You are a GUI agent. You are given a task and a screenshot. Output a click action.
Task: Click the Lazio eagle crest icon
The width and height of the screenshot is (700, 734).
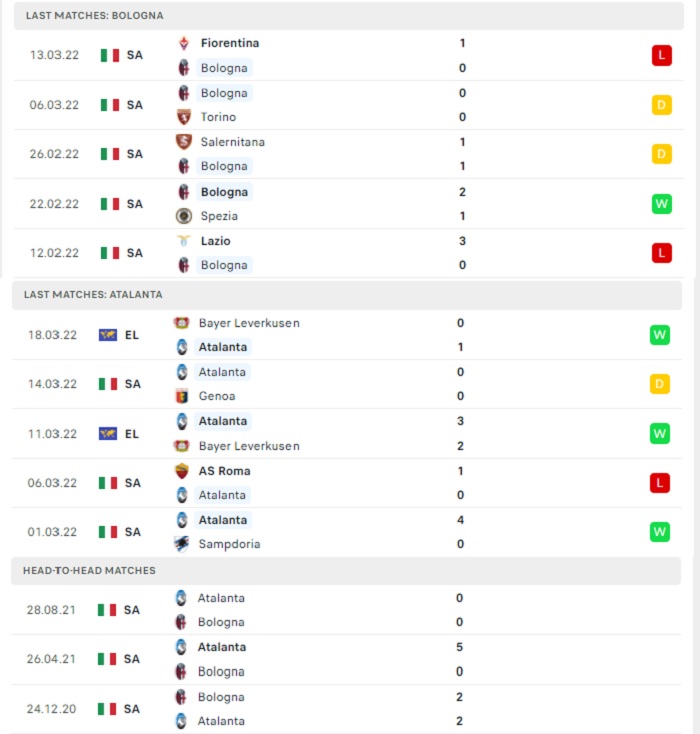184,241
